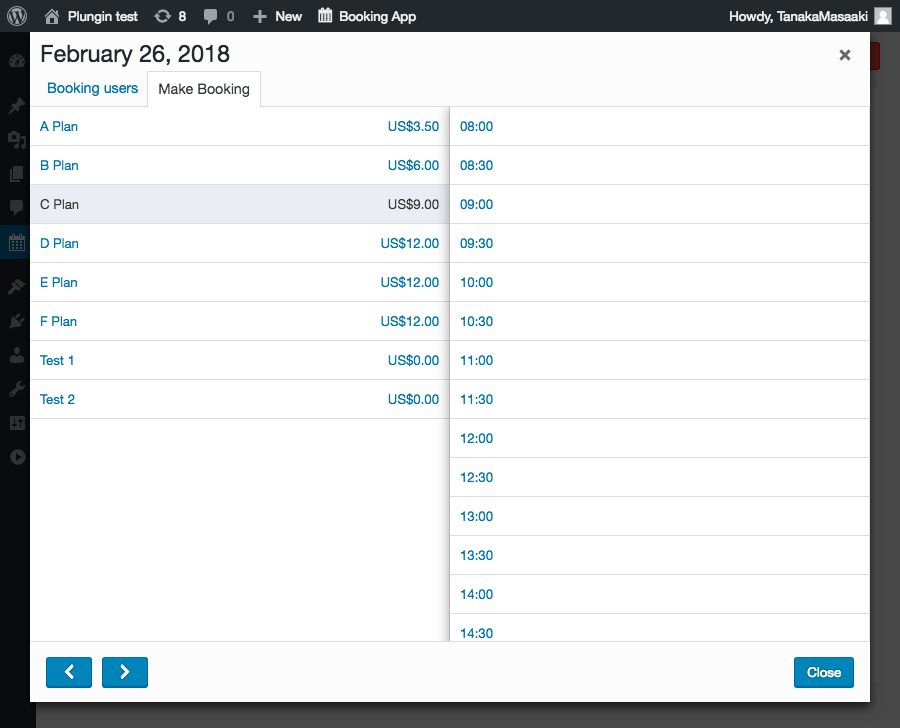900x728 pixels.
Task: Select the 09:00 time slot
Action: 477,204
